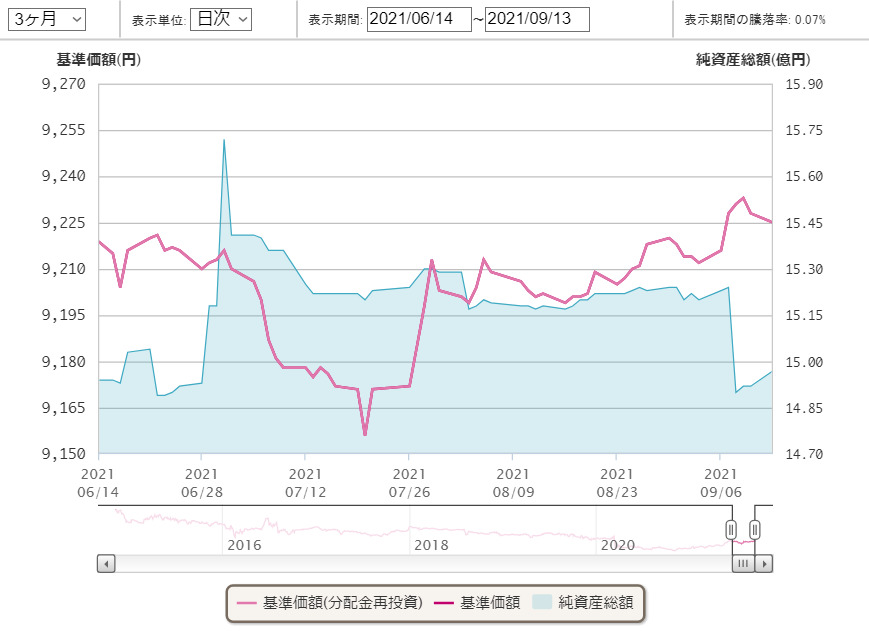Click the left range handle in navigator

731,529
